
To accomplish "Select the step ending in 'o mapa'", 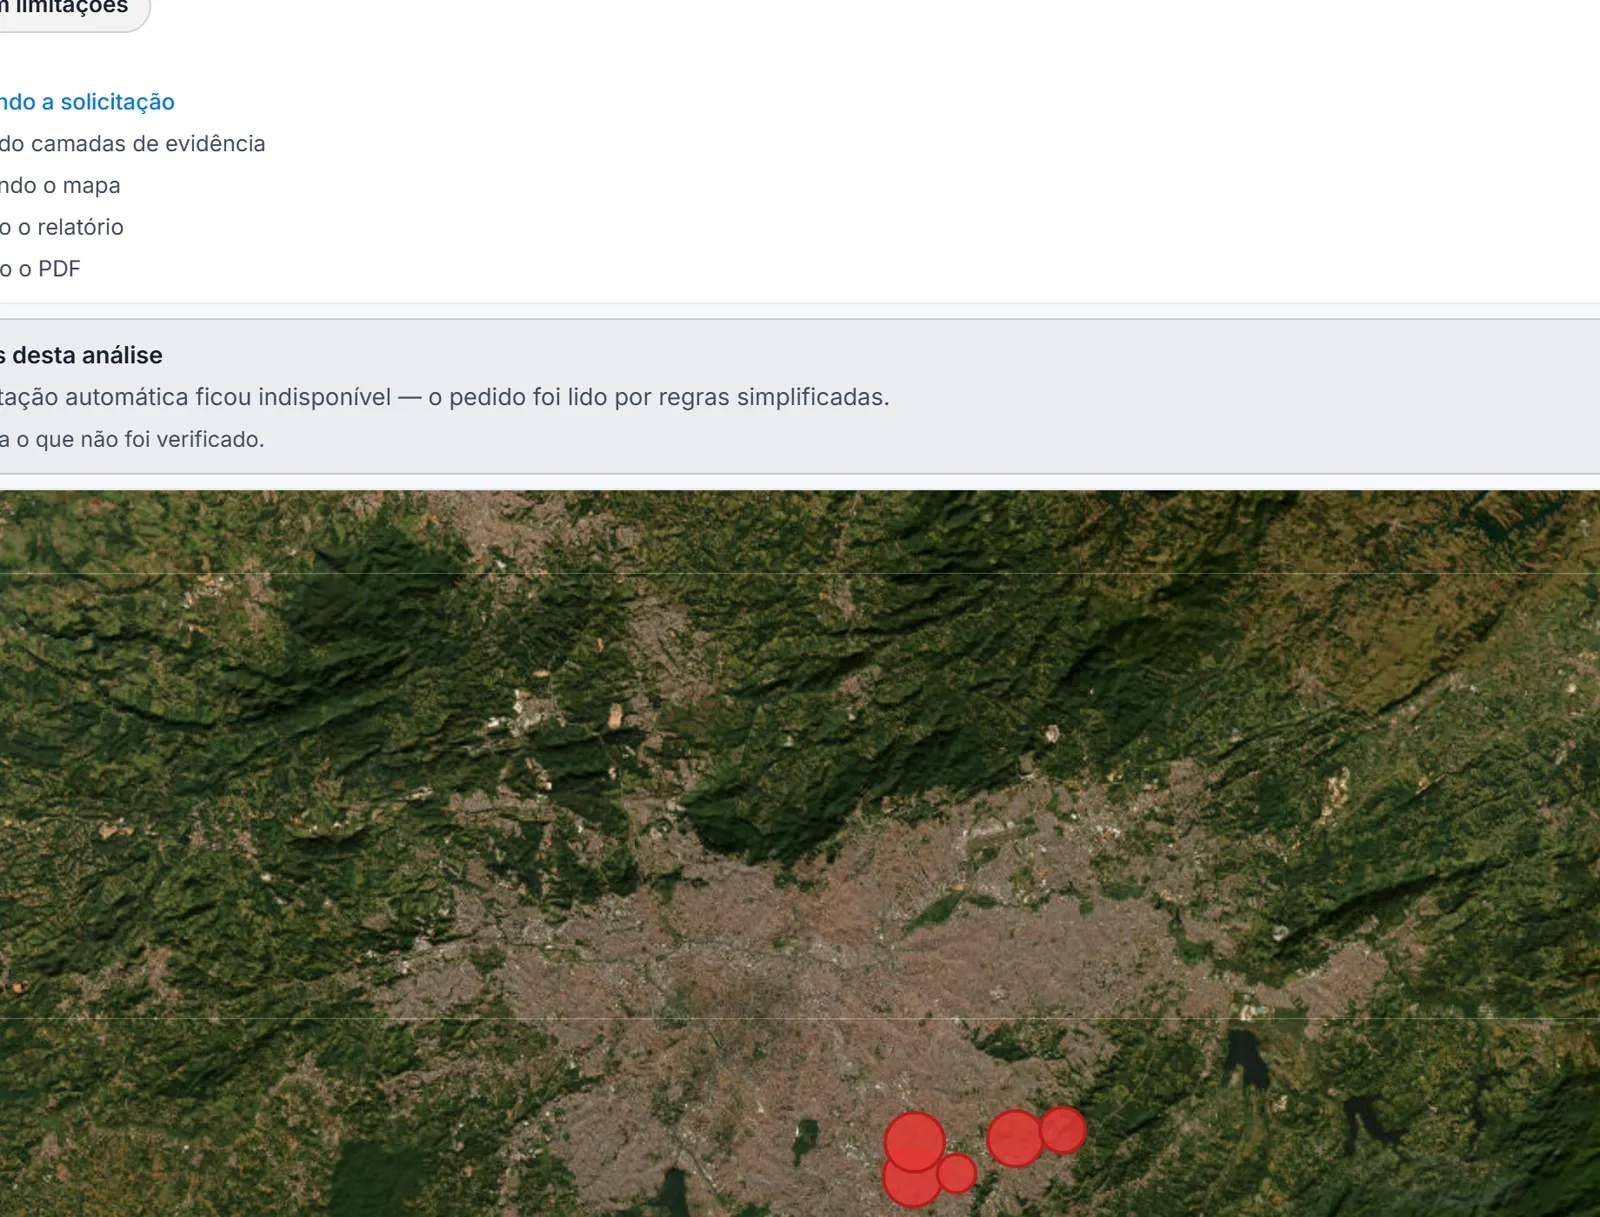I will 60,186.
